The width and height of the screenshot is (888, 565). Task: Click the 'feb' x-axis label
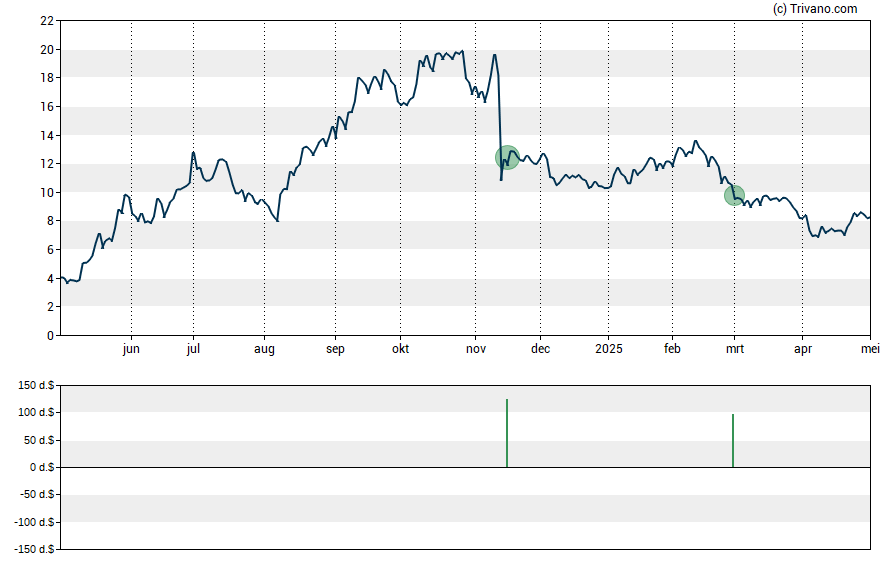point(672,349)
